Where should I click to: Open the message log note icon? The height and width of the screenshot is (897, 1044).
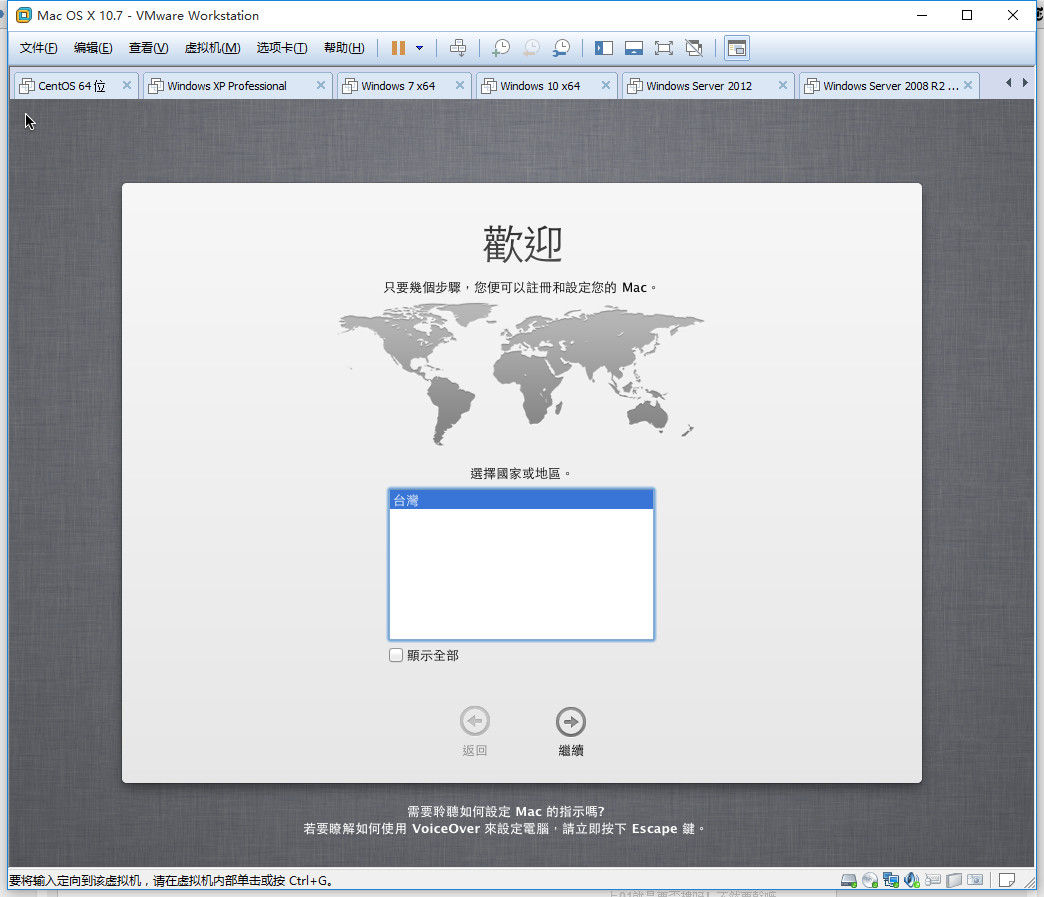1007,880
